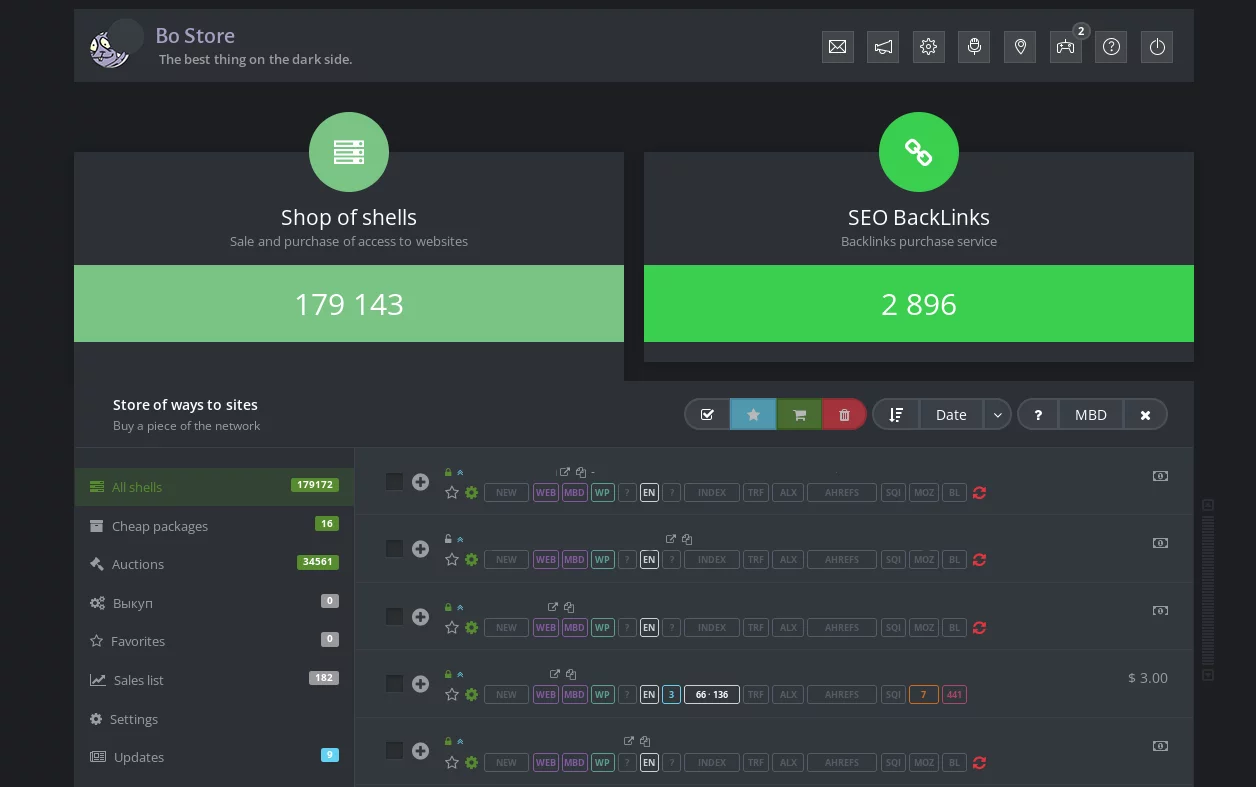Open the messages envelope icon in header

(837, 47)
